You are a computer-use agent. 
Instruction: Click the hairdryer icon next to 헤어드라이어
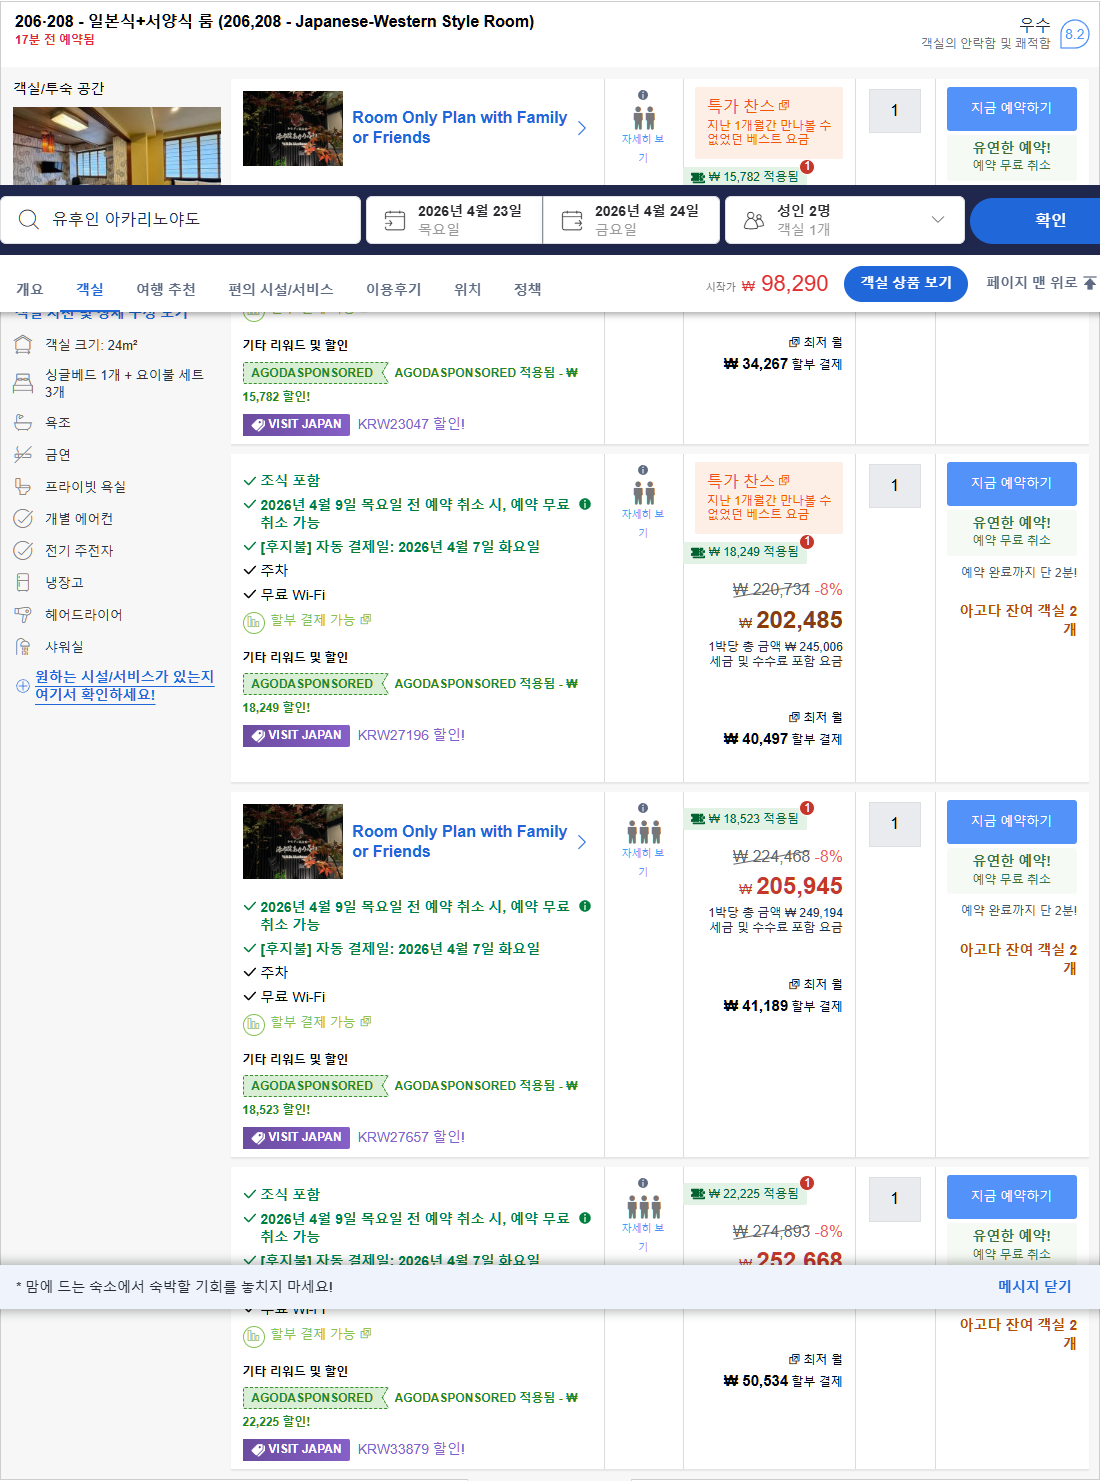click(23, 614)
